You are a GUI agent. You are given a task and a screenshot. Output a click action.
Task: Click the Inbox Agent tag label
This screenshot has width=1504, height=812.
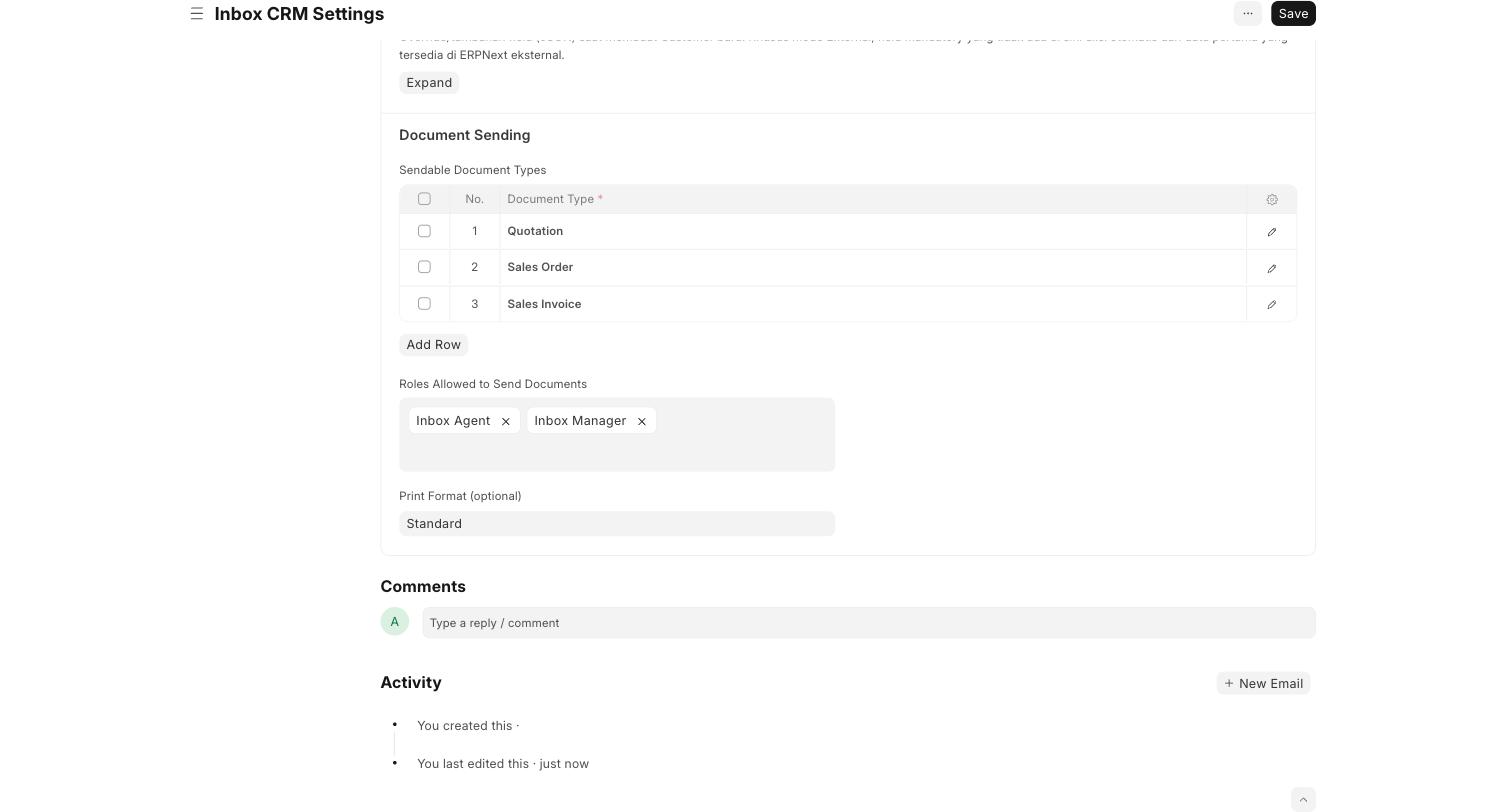click(453, 421)
